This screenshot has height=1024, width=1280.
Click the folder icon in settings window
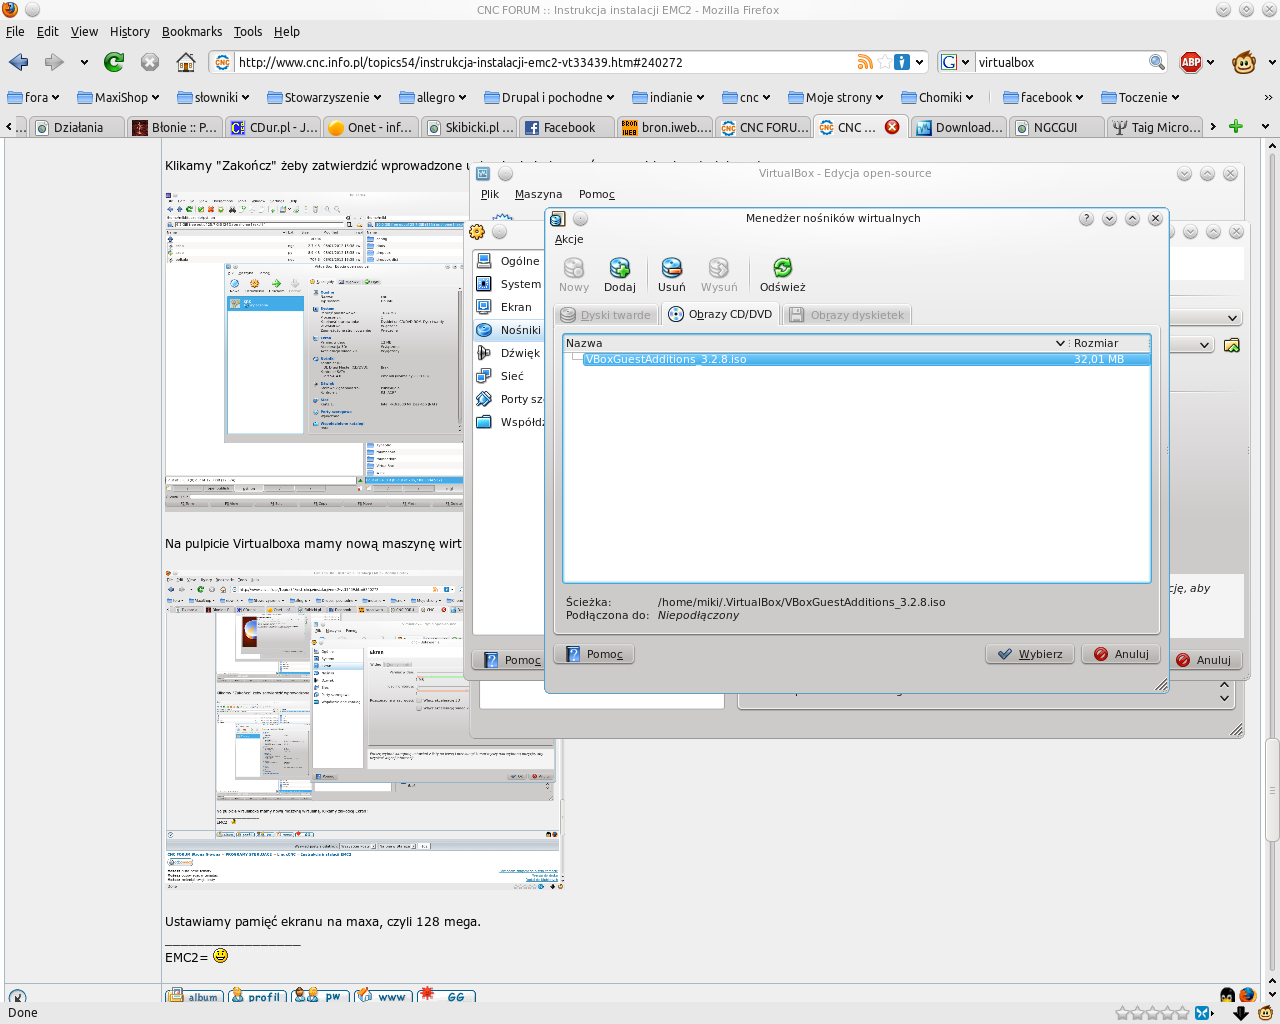point(1232,345)
